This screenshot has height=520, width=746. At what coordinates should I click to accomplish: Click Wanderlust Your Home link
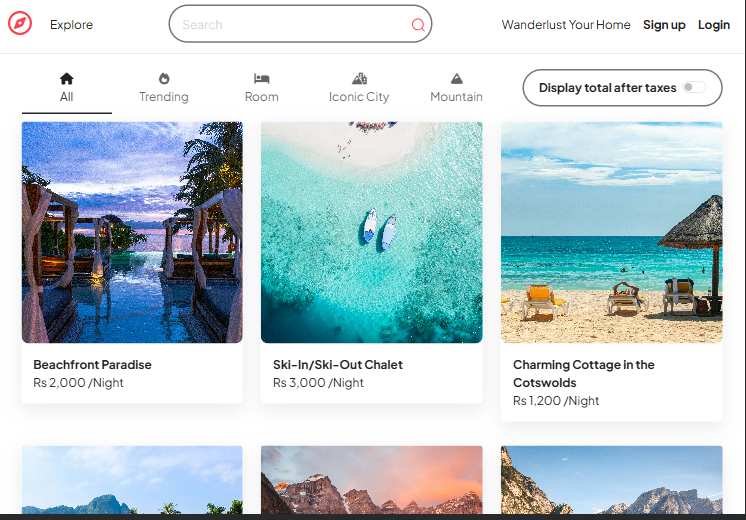pyautogui.click(x=566, y=25)
